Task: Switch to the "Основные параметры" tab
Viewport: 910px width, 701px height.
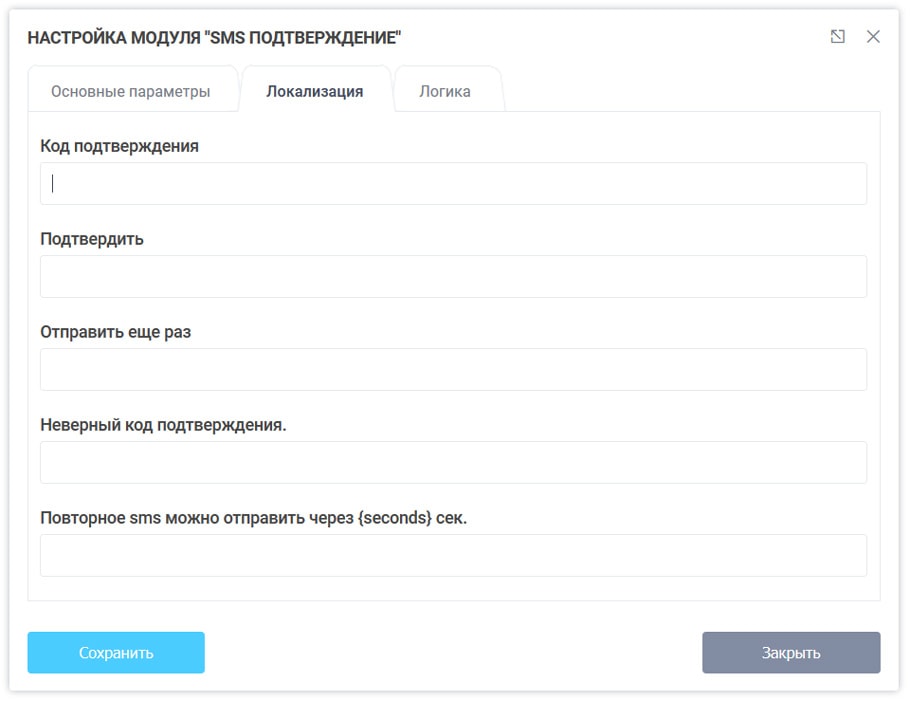Action: click(133, 90)
